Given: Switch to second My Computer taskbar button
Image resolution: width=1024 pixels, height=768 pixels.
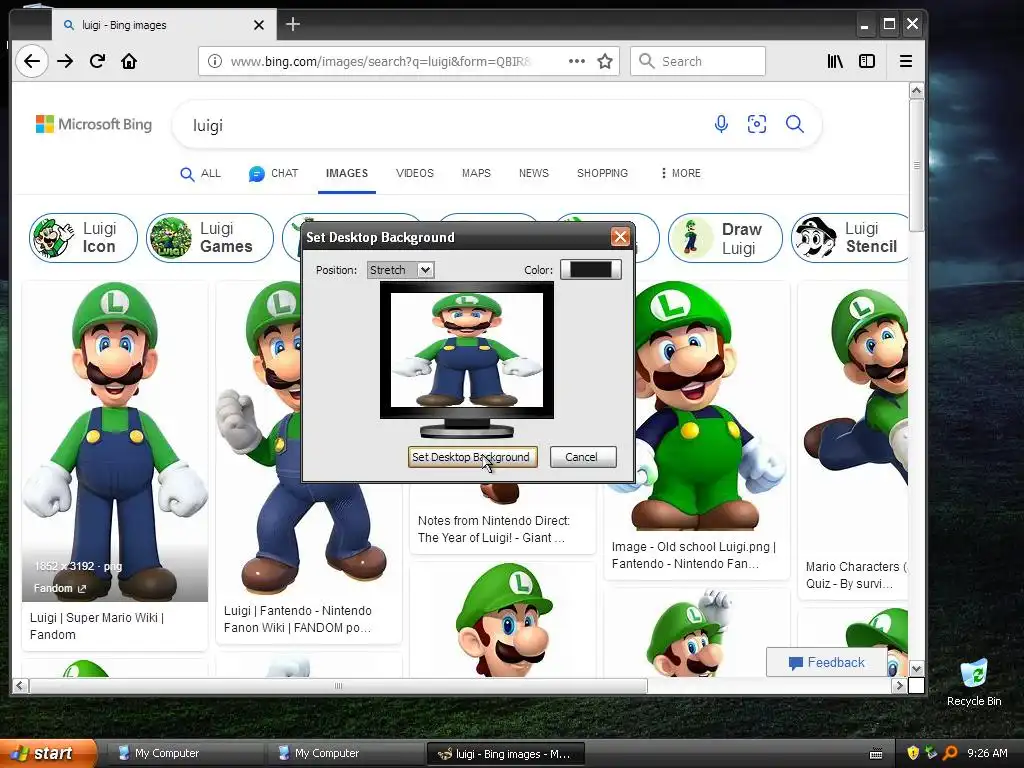Looking at the screenshot, I should click(345, 753).
